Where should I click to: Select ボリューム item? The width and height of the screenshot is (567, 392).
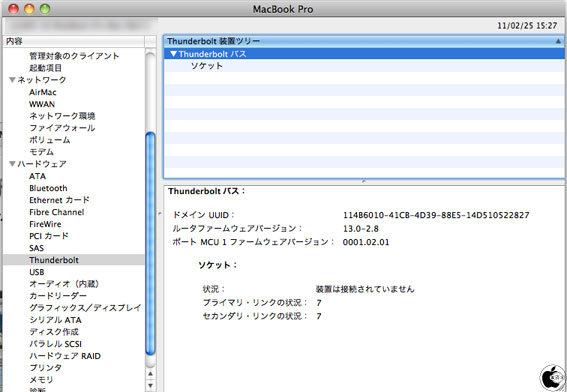(50, 140)
